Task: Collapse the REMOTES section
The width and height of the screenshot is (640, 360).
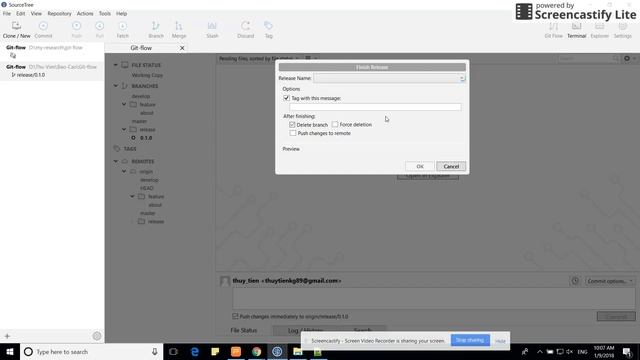Action: (x=116, y=161)
